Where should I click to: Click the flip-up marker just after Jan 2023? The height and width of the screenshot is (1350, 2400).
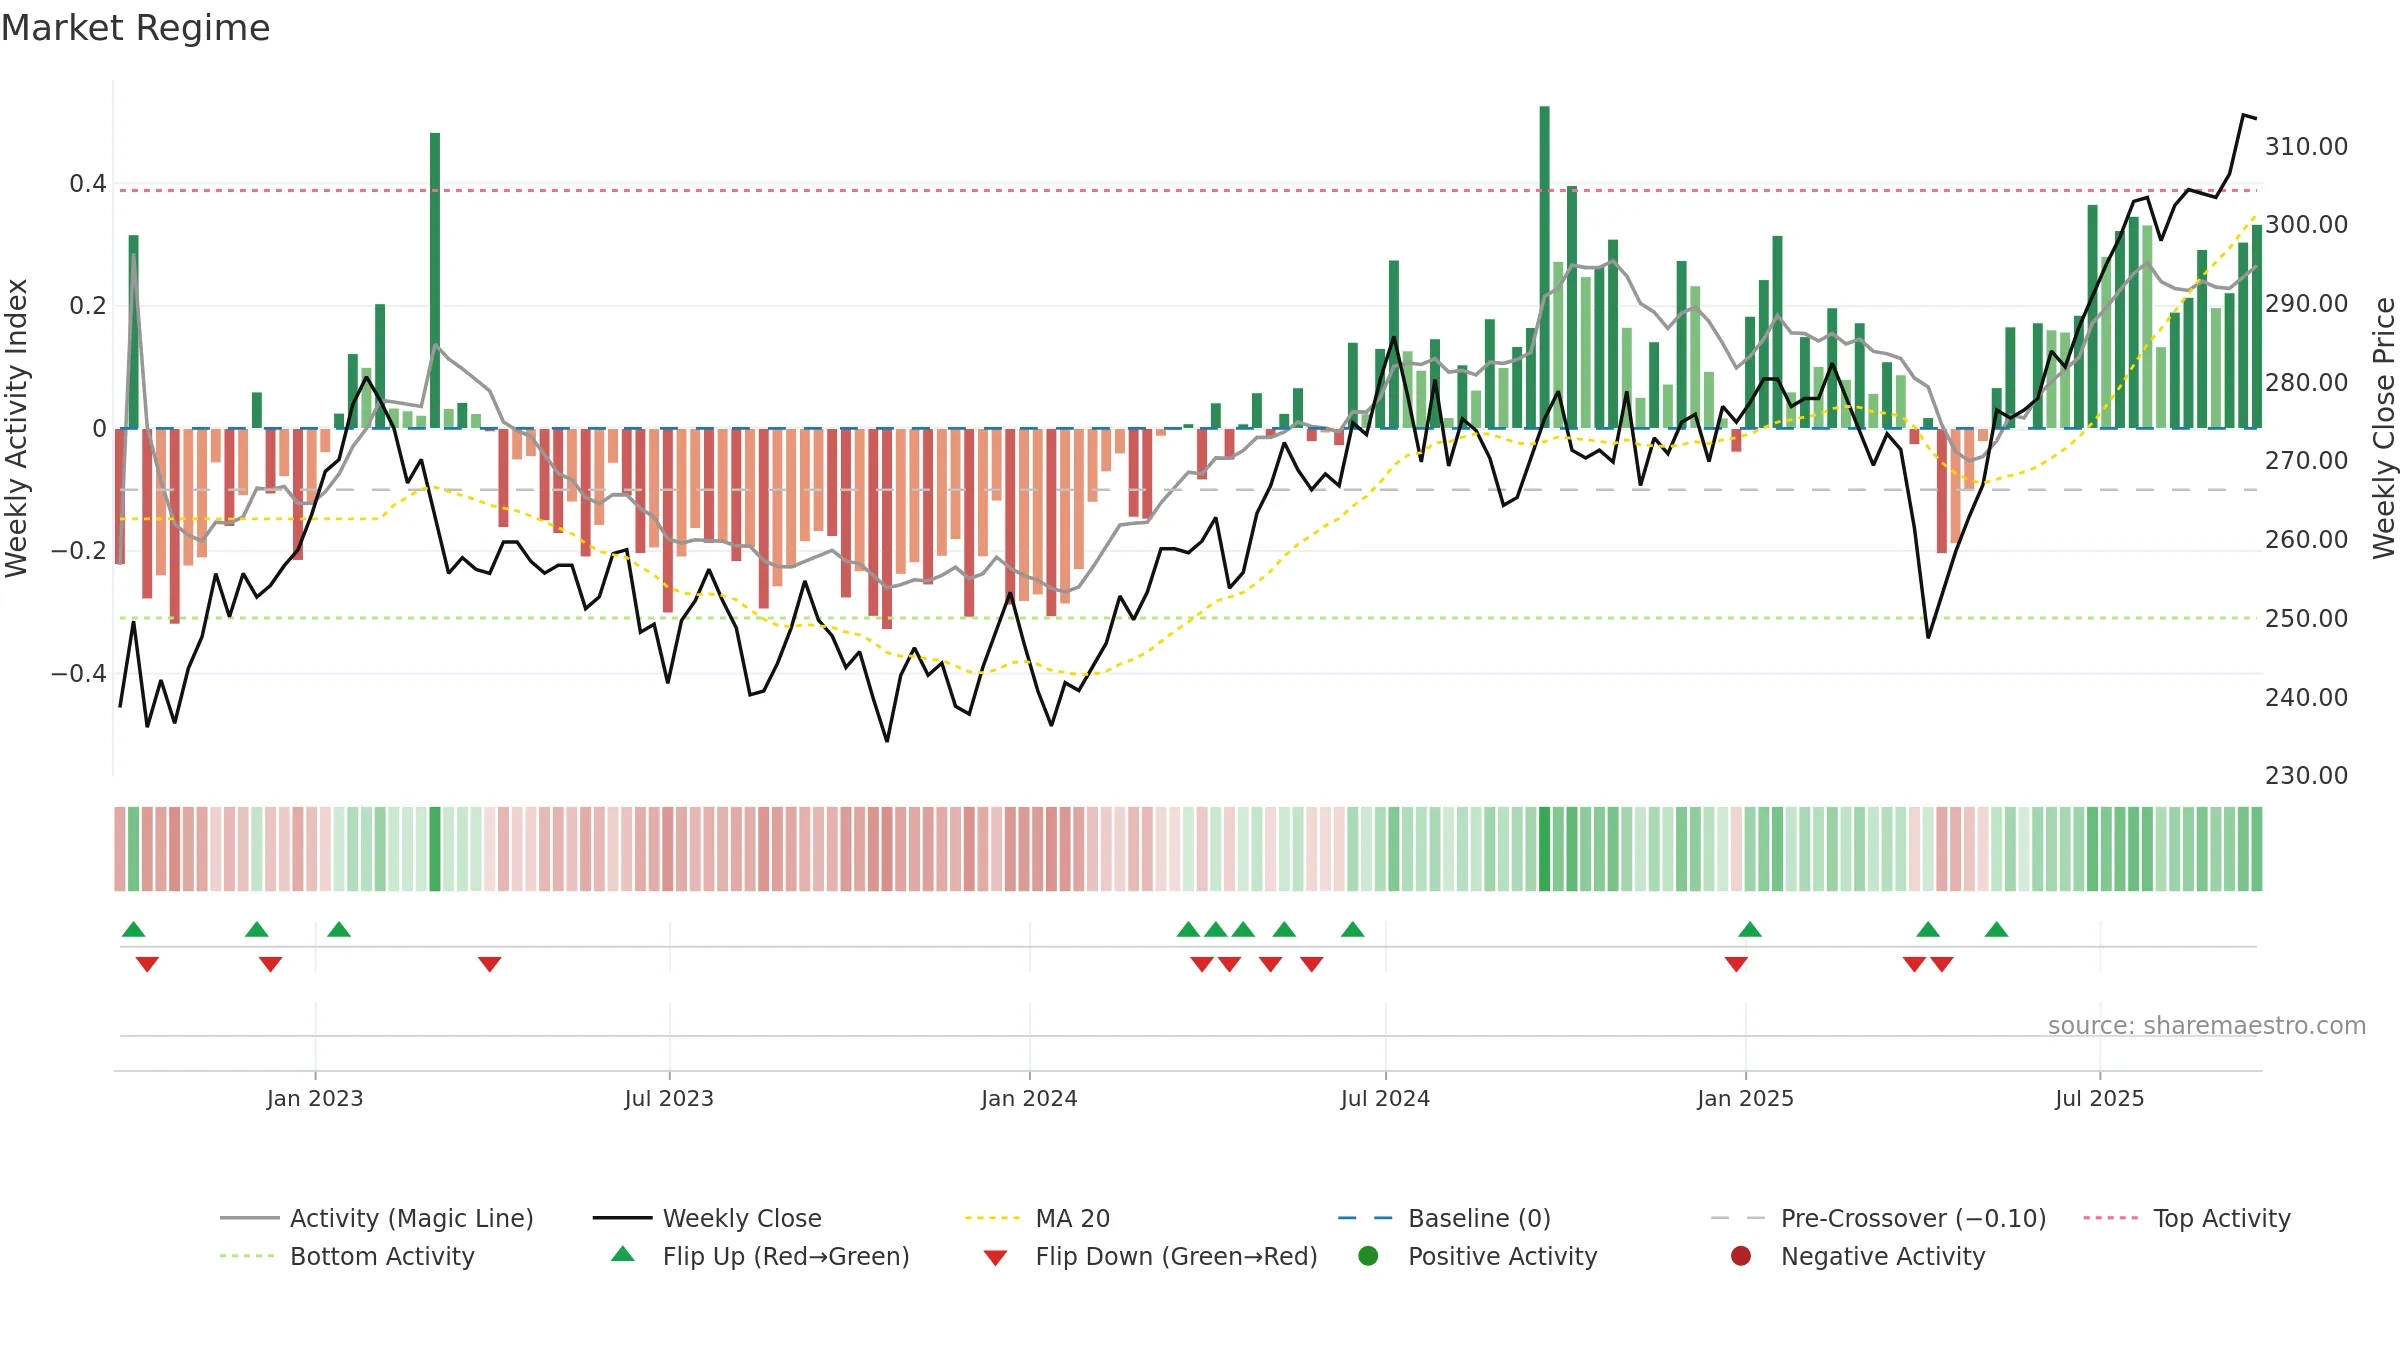point(339,930)
